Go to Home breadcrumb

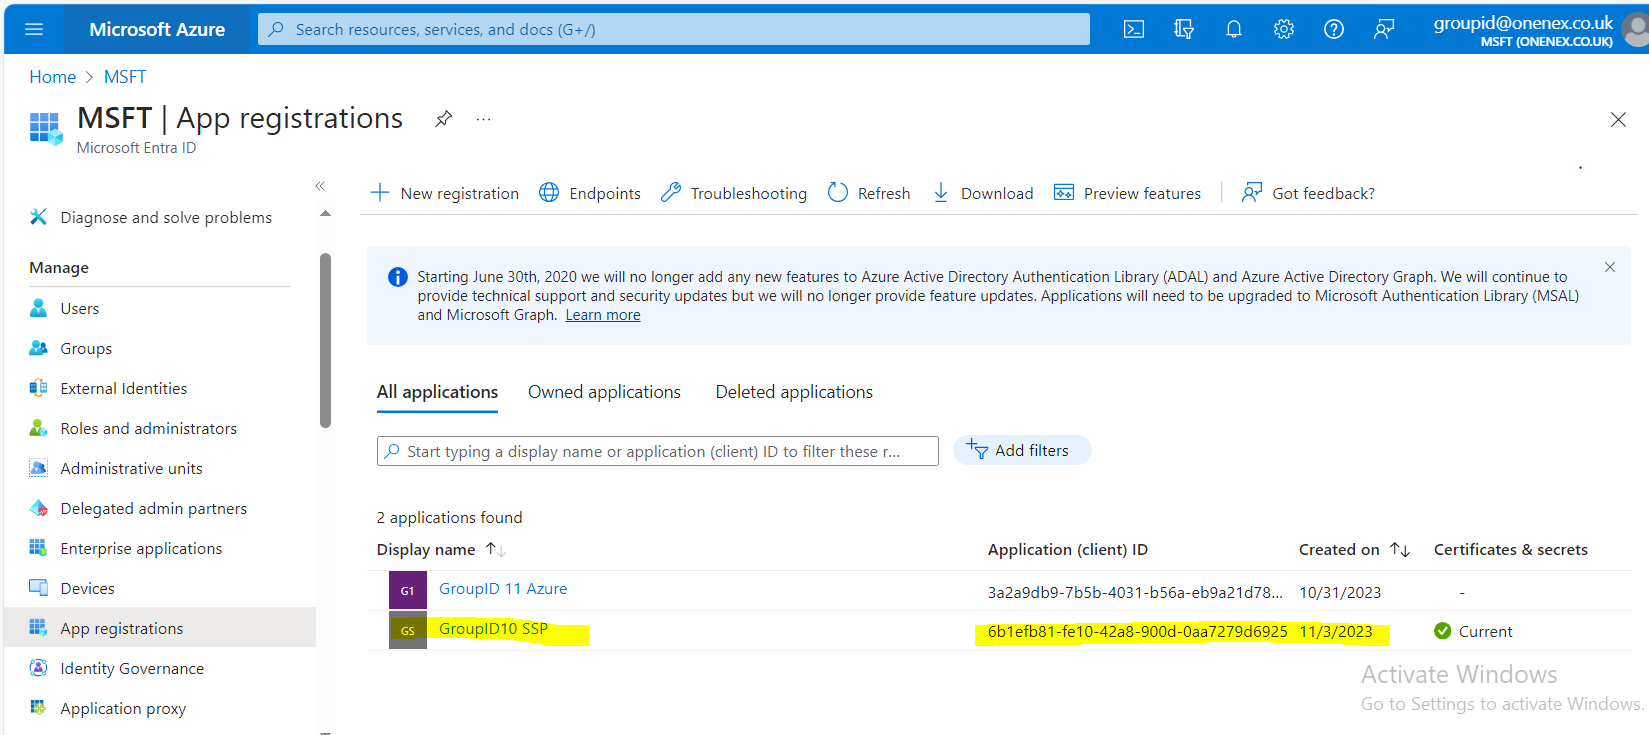pos(52,77)
